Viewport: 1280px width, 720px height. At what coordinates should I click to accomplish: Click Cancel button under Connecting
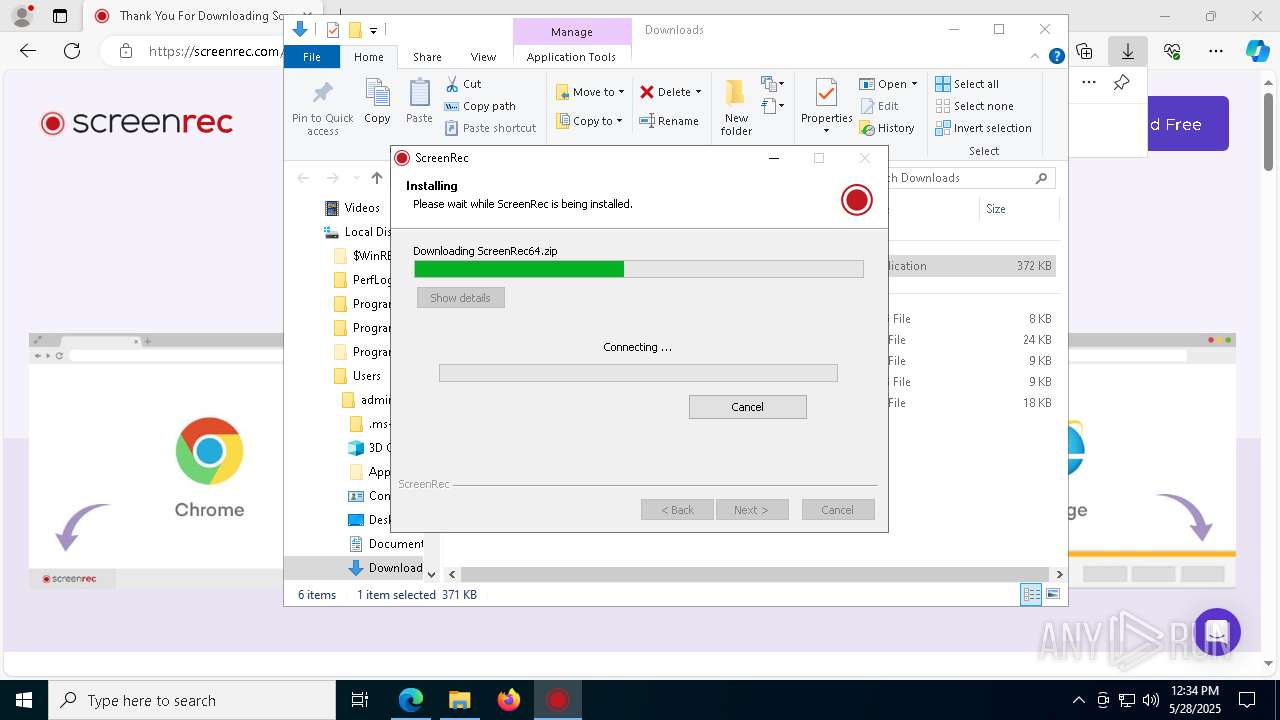point(747,407)
